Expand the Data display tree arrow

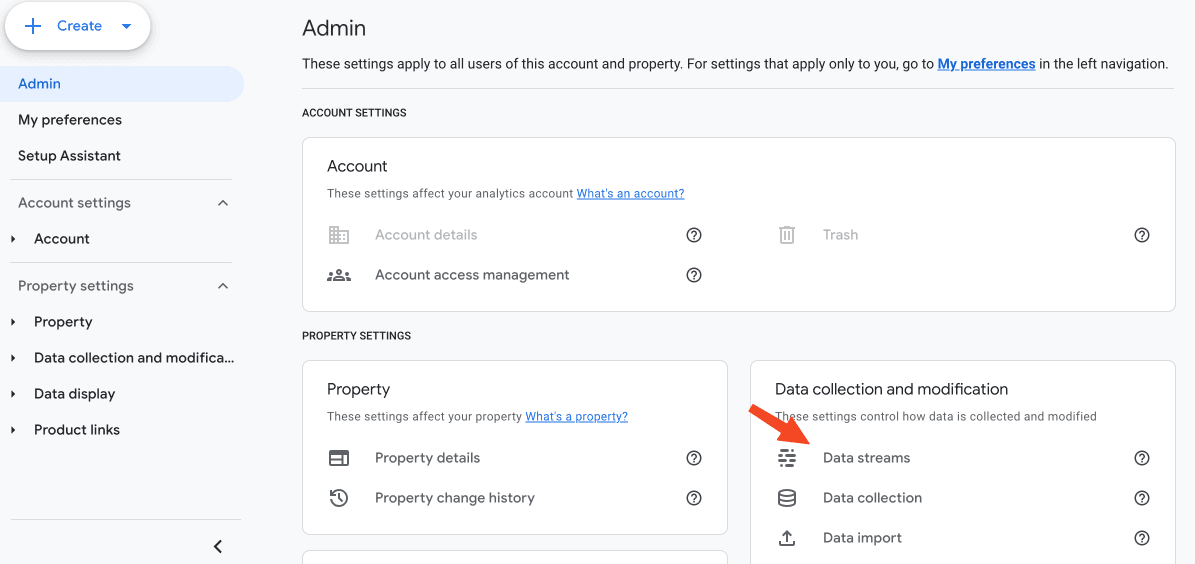(x=14, y=394)
